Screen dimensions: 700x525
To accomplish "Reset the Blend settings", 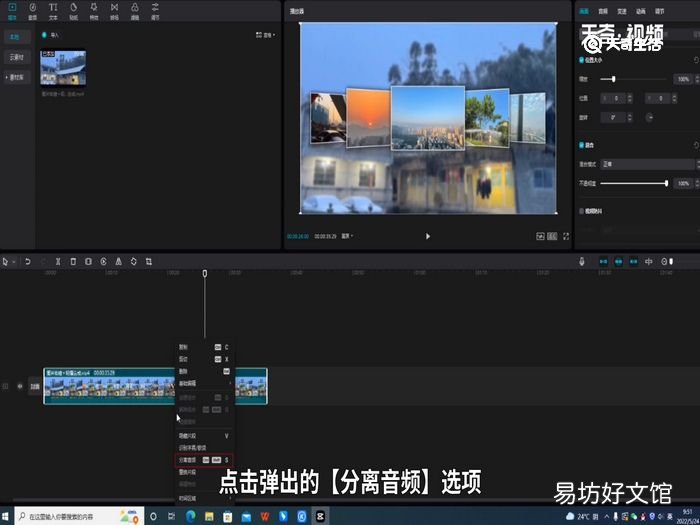I will [x=696, y=145].
